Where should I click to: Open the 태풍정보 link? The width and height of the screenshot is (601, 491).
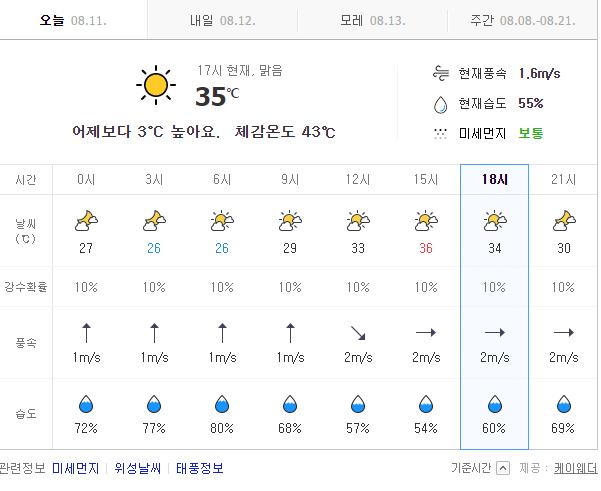coord(200,468)
